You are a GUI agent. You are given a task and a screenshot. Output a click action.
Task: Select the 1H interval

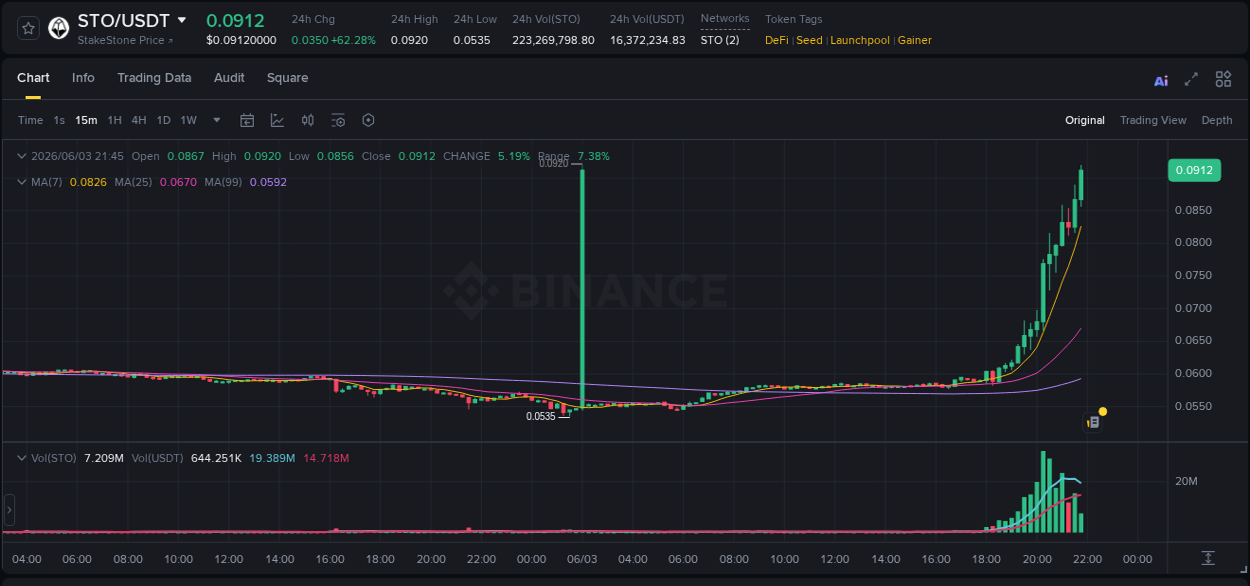[x=114, y=120]
